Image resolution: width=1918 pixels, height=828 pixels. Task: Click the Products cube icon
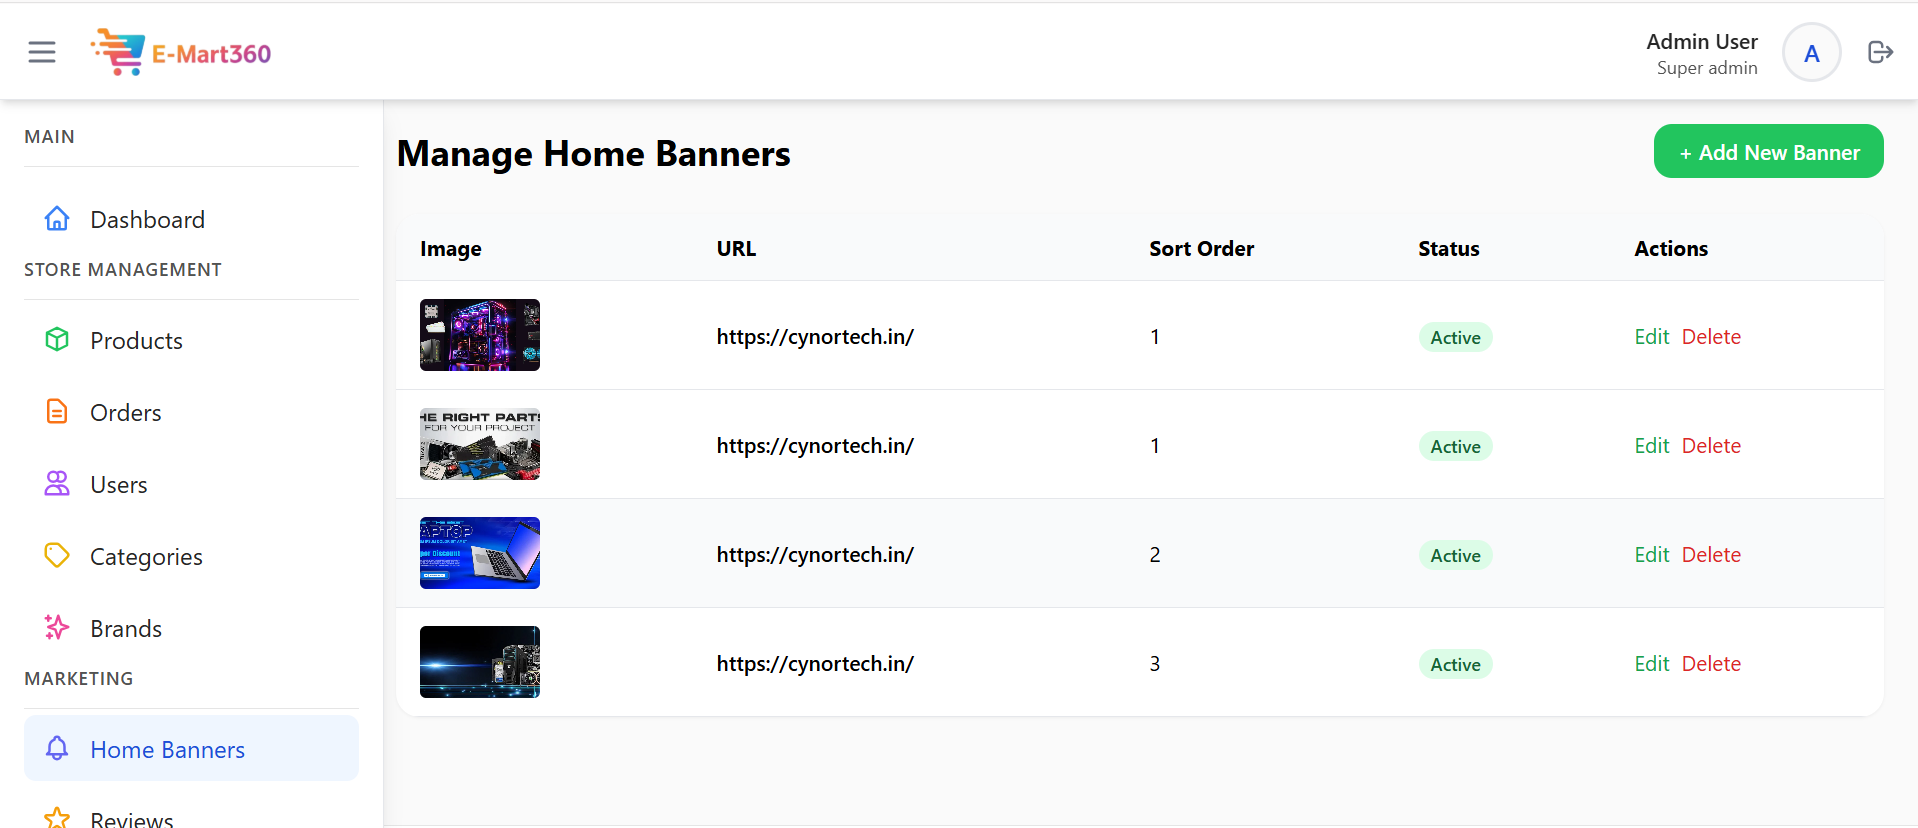(57, 340)
